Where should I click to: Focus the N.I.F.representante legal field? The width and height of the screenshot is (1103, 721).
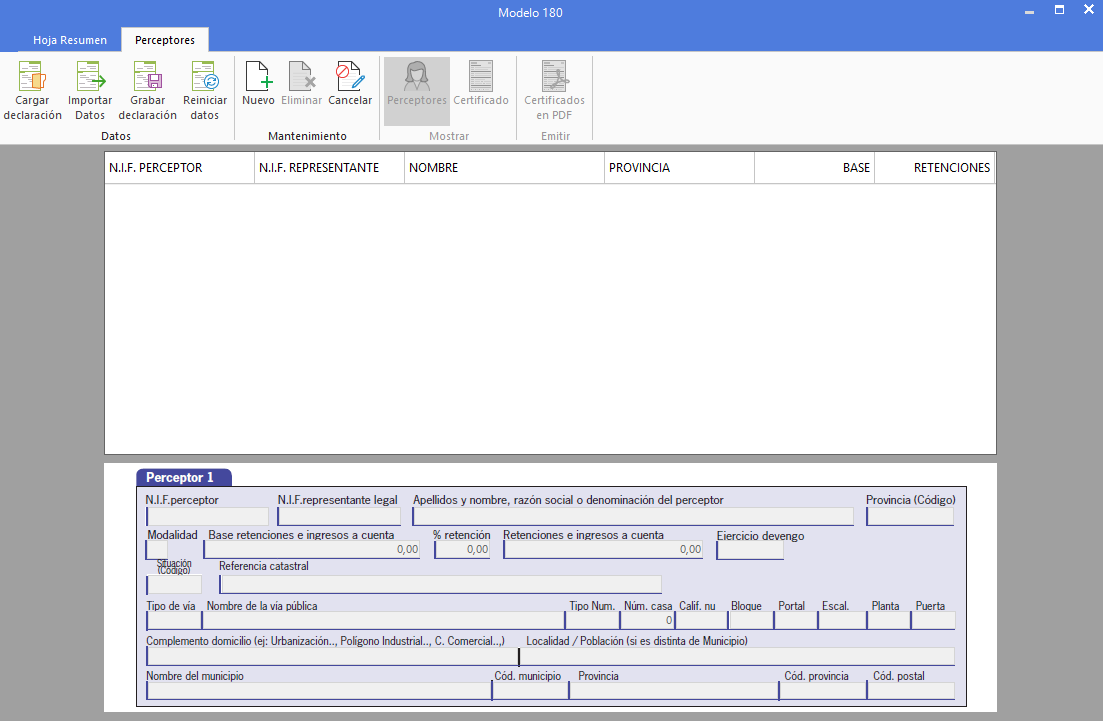(339, 516)
